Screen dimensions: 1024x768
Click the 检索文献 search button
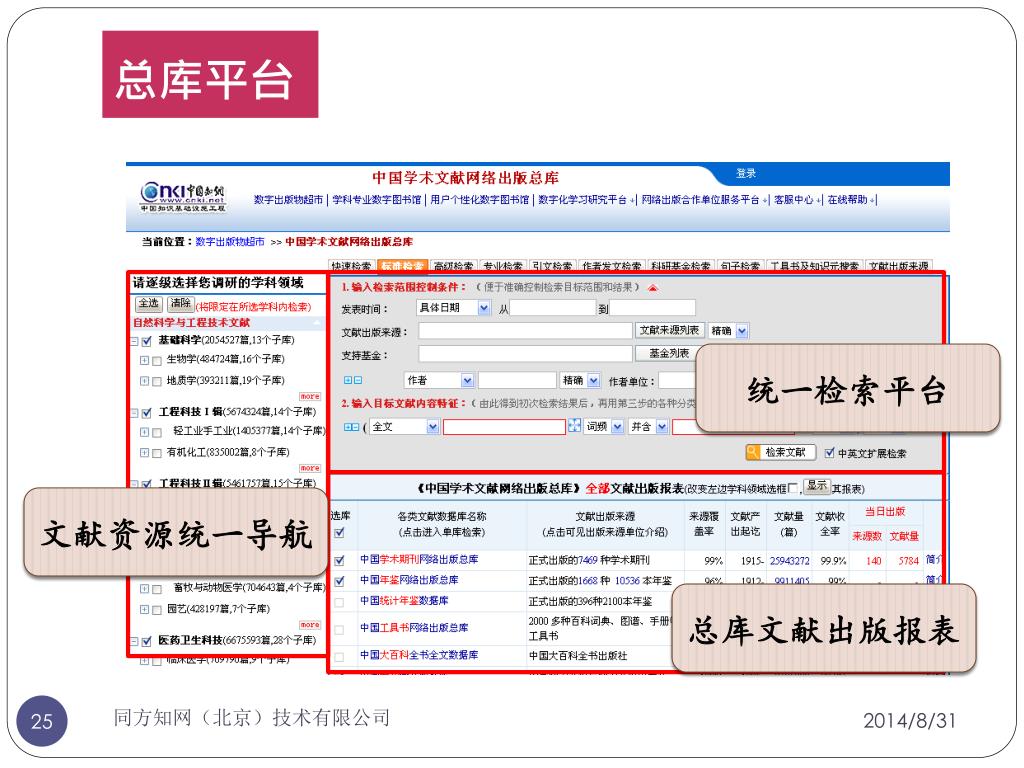780,452
